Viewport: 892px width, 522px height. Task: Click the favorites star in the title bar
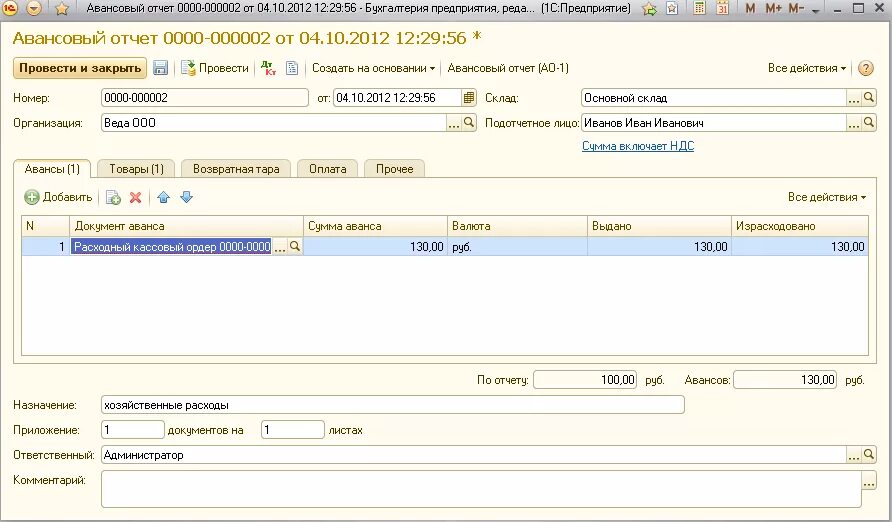coord(62,9)
